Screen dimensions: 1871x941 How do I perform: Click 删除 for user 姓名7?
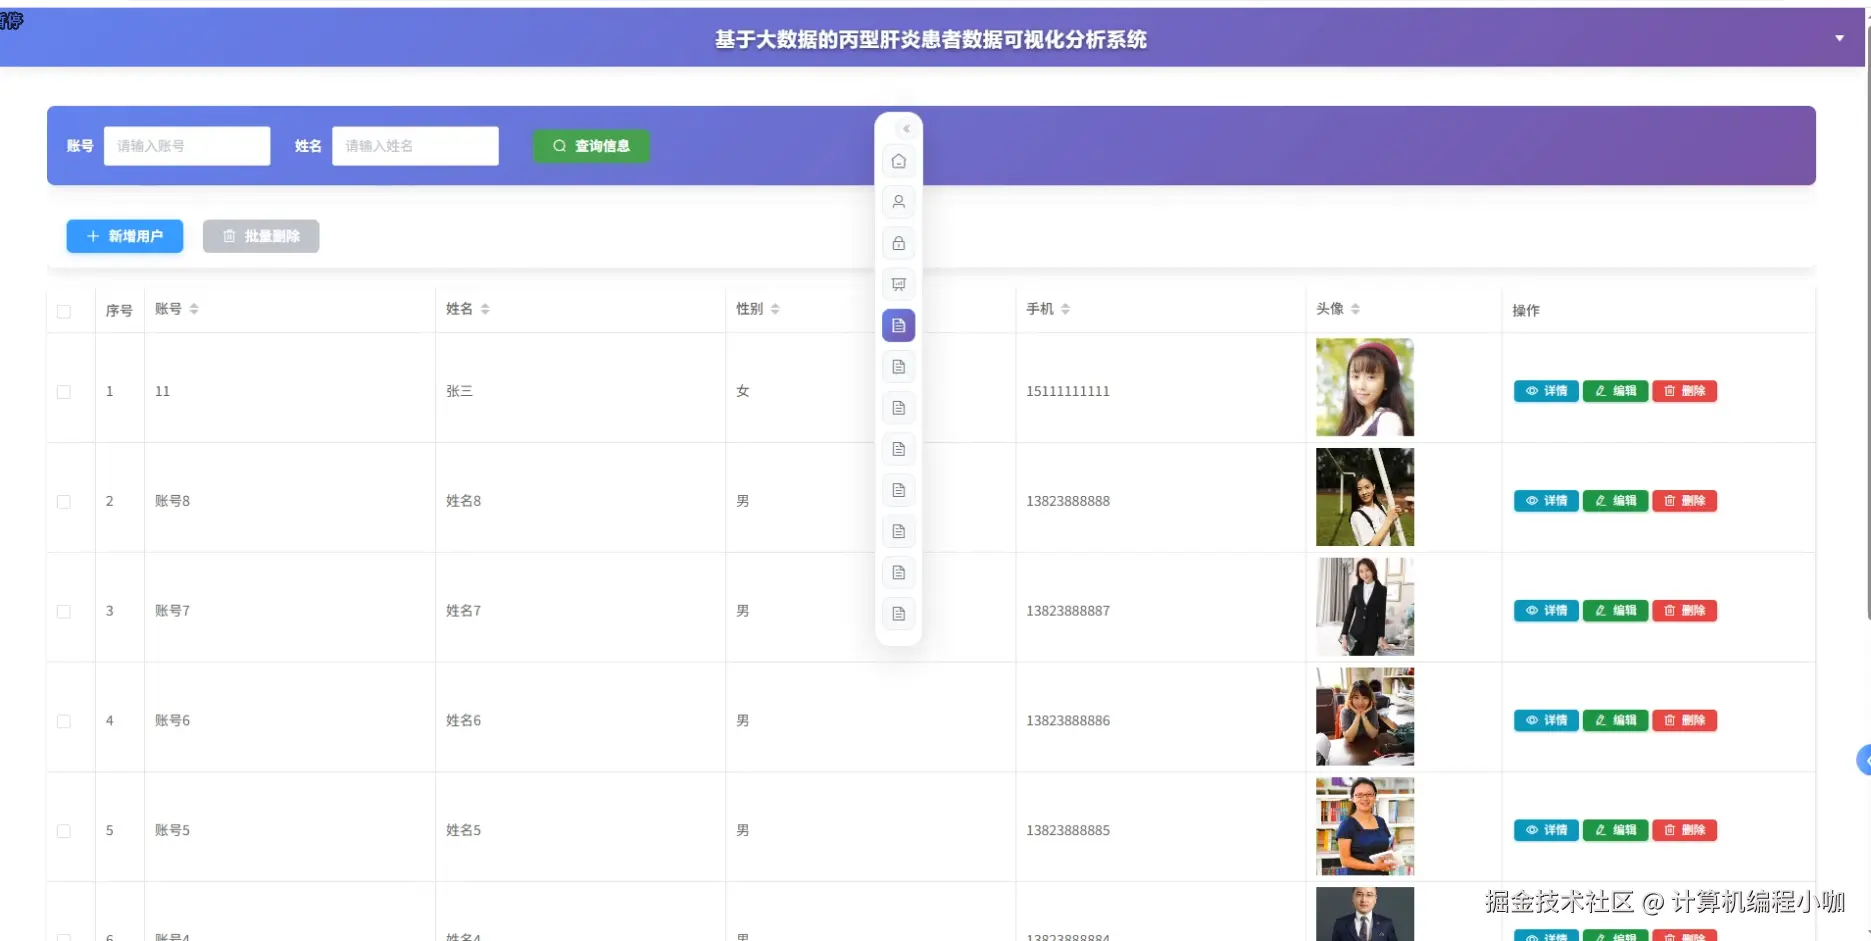point(1684,611)
